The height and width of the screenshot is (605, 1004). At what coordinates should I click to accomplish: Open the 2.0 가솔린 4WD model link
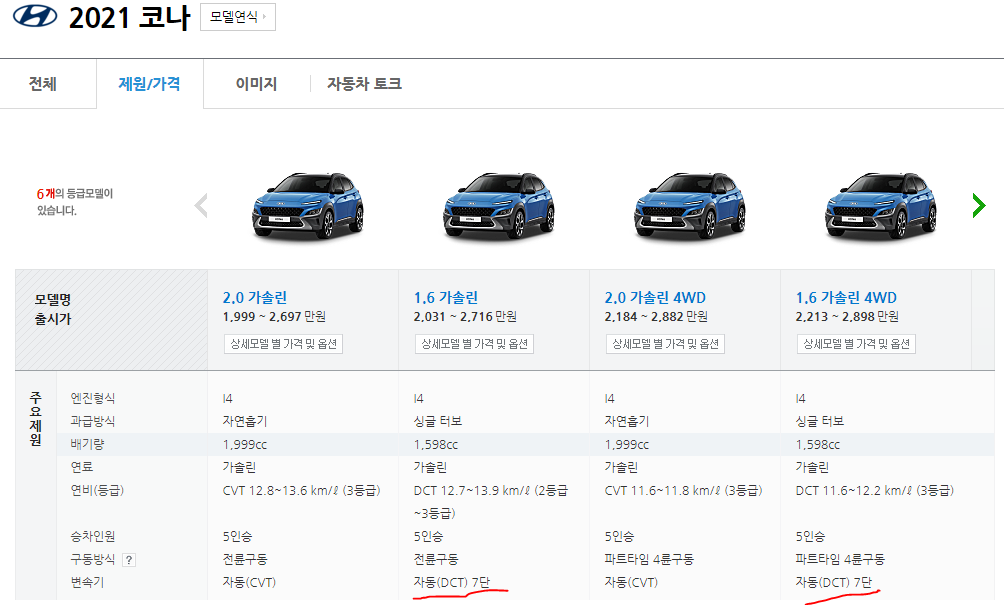click(x=655, y=298)
